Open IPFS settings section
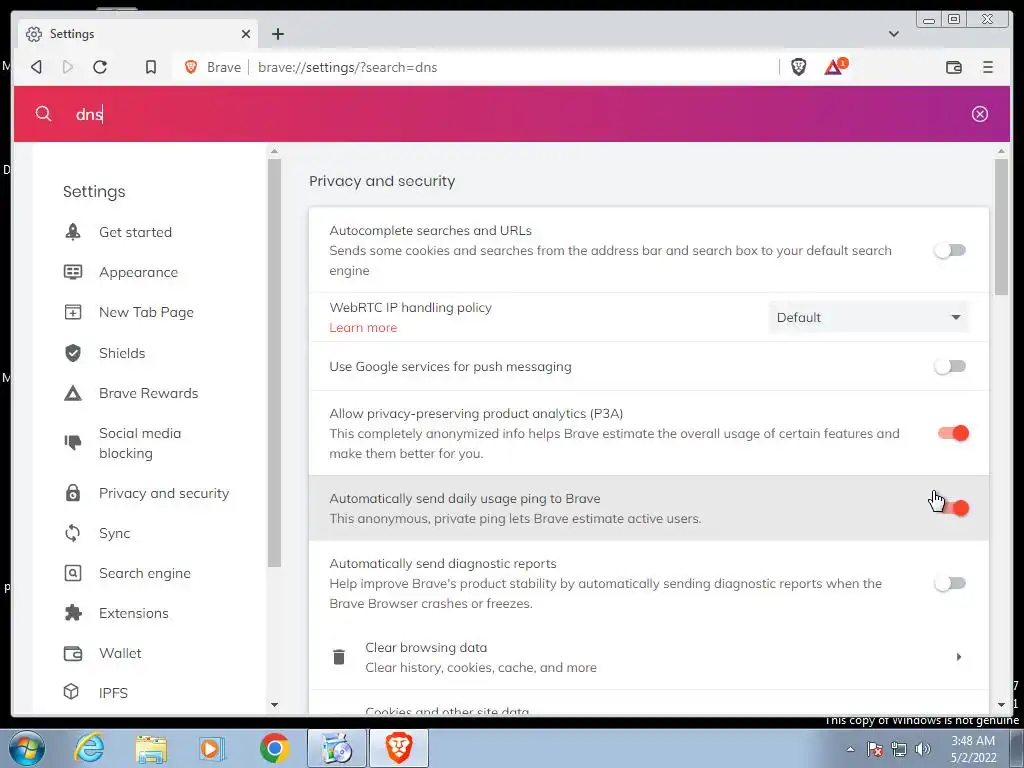1024x768 pixels. (113, 692)
